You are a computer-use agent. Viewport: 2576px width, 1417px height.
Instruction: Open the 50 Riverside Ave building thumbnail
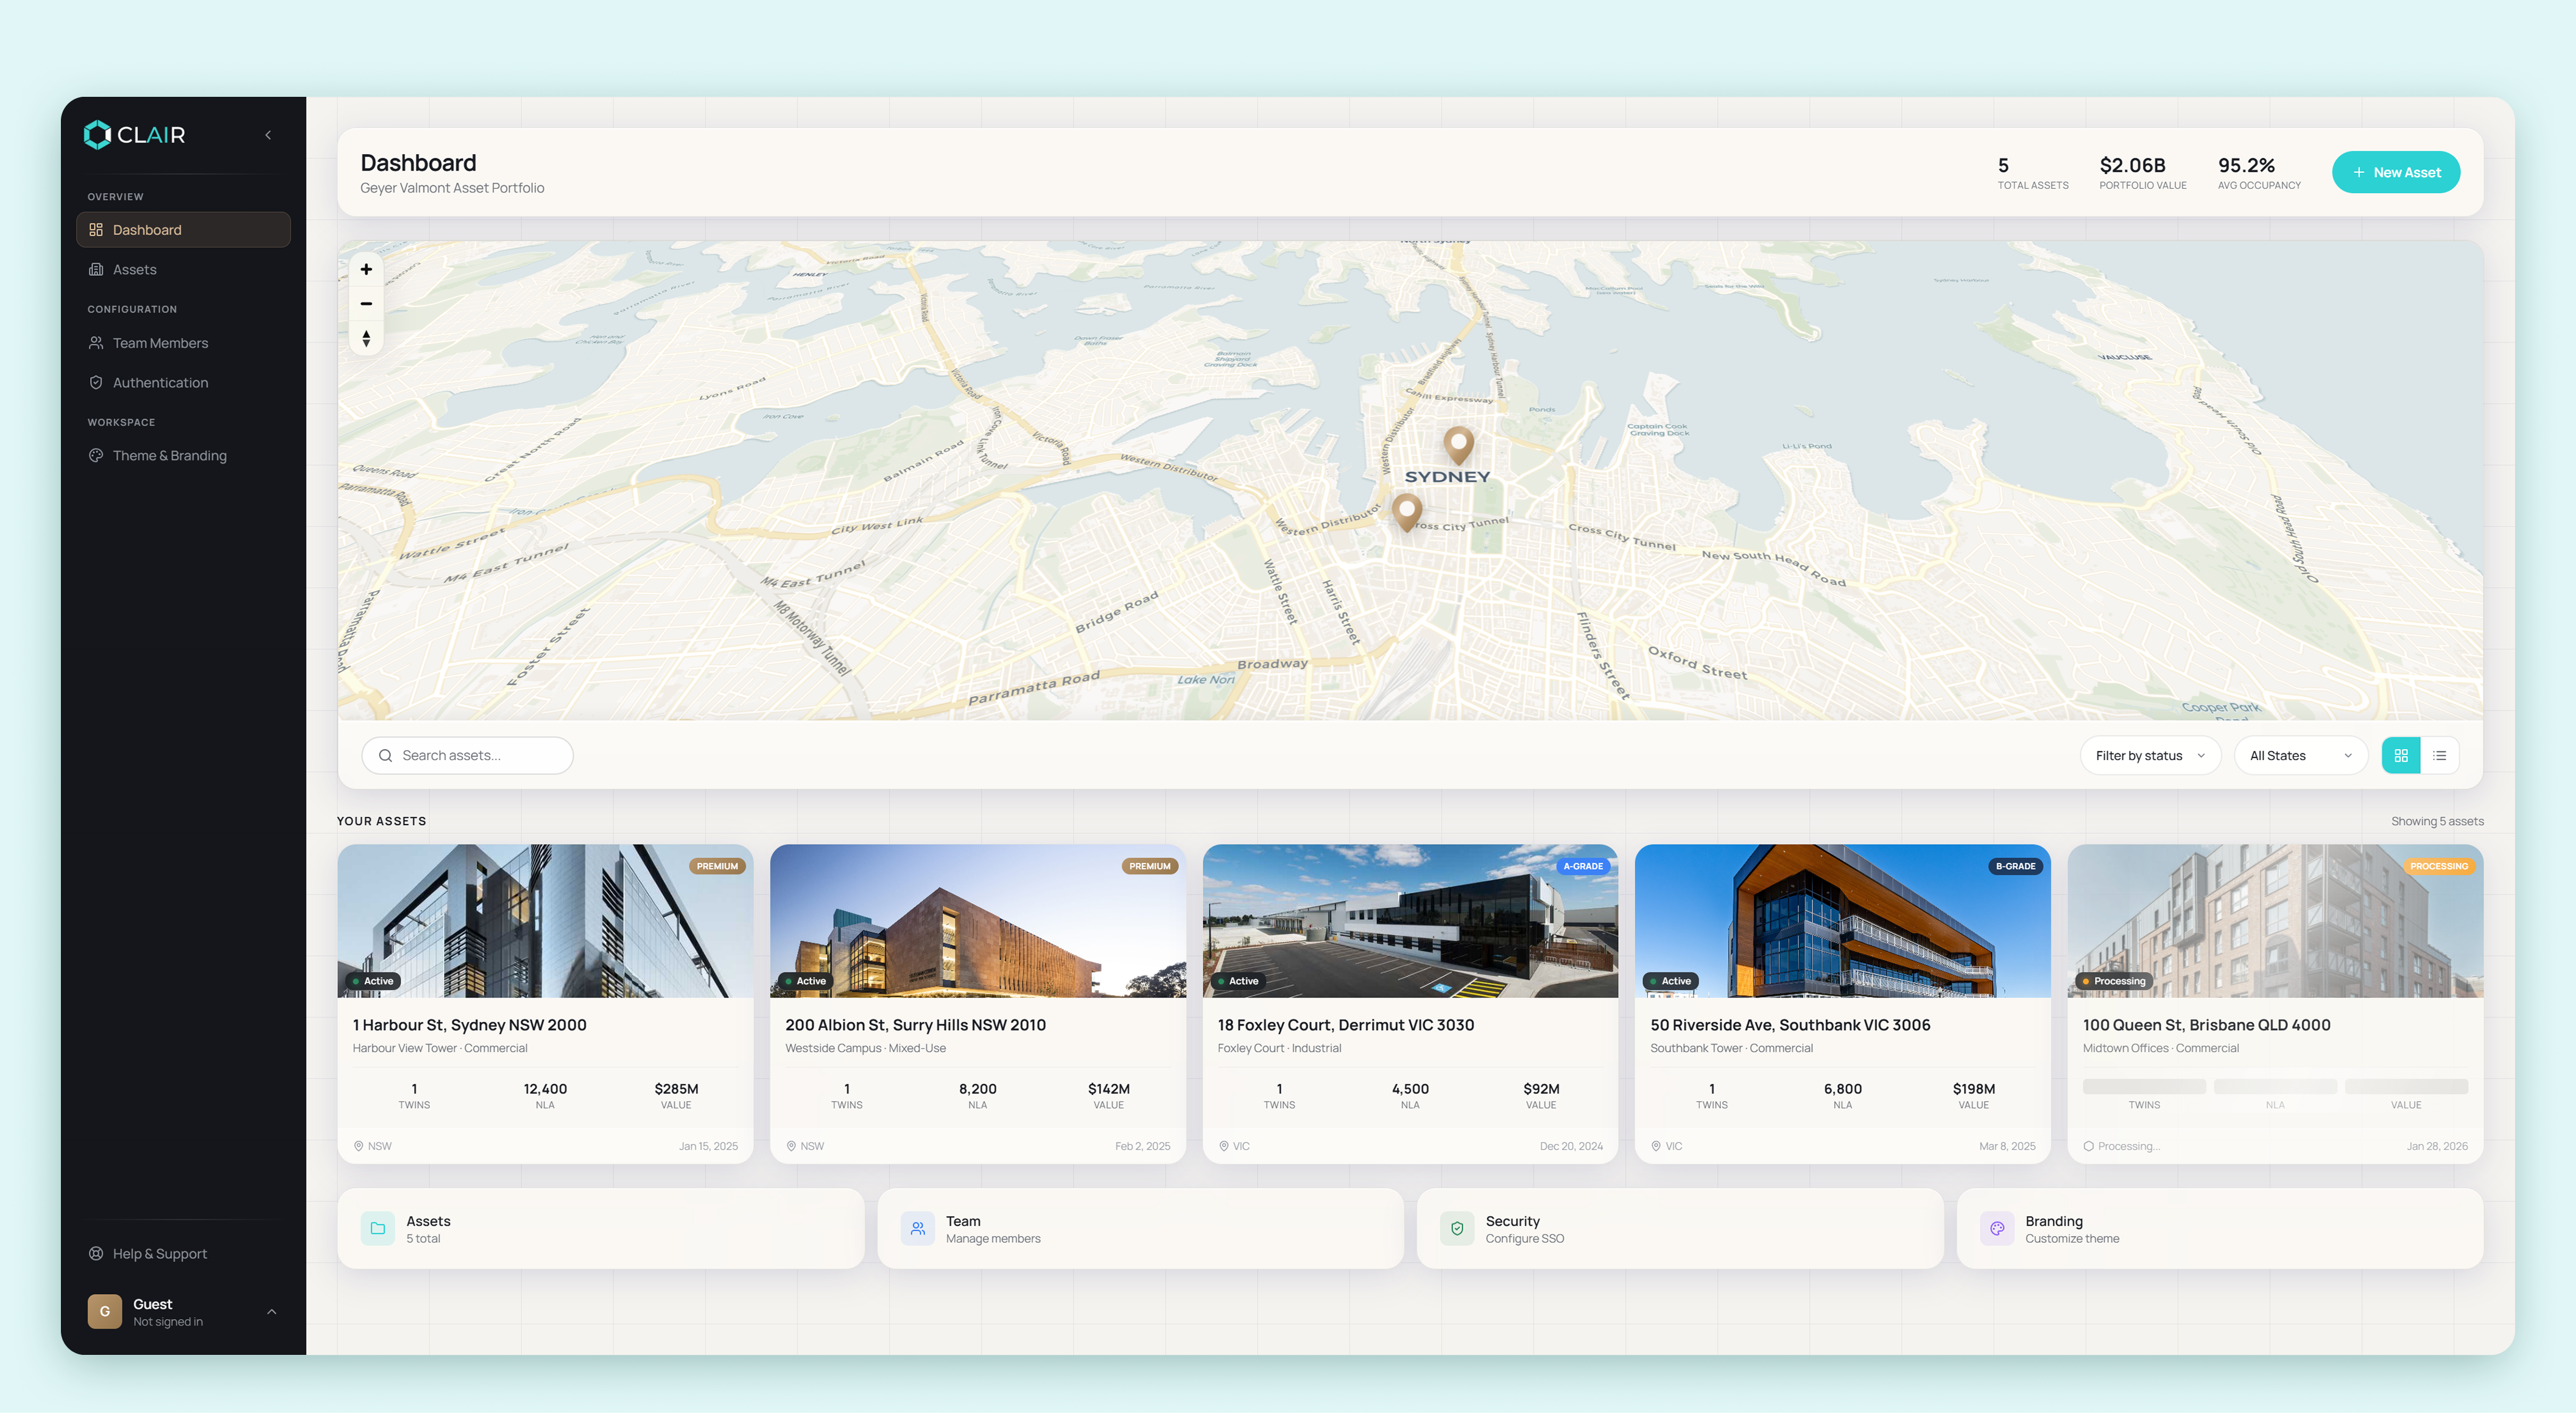1842,920
